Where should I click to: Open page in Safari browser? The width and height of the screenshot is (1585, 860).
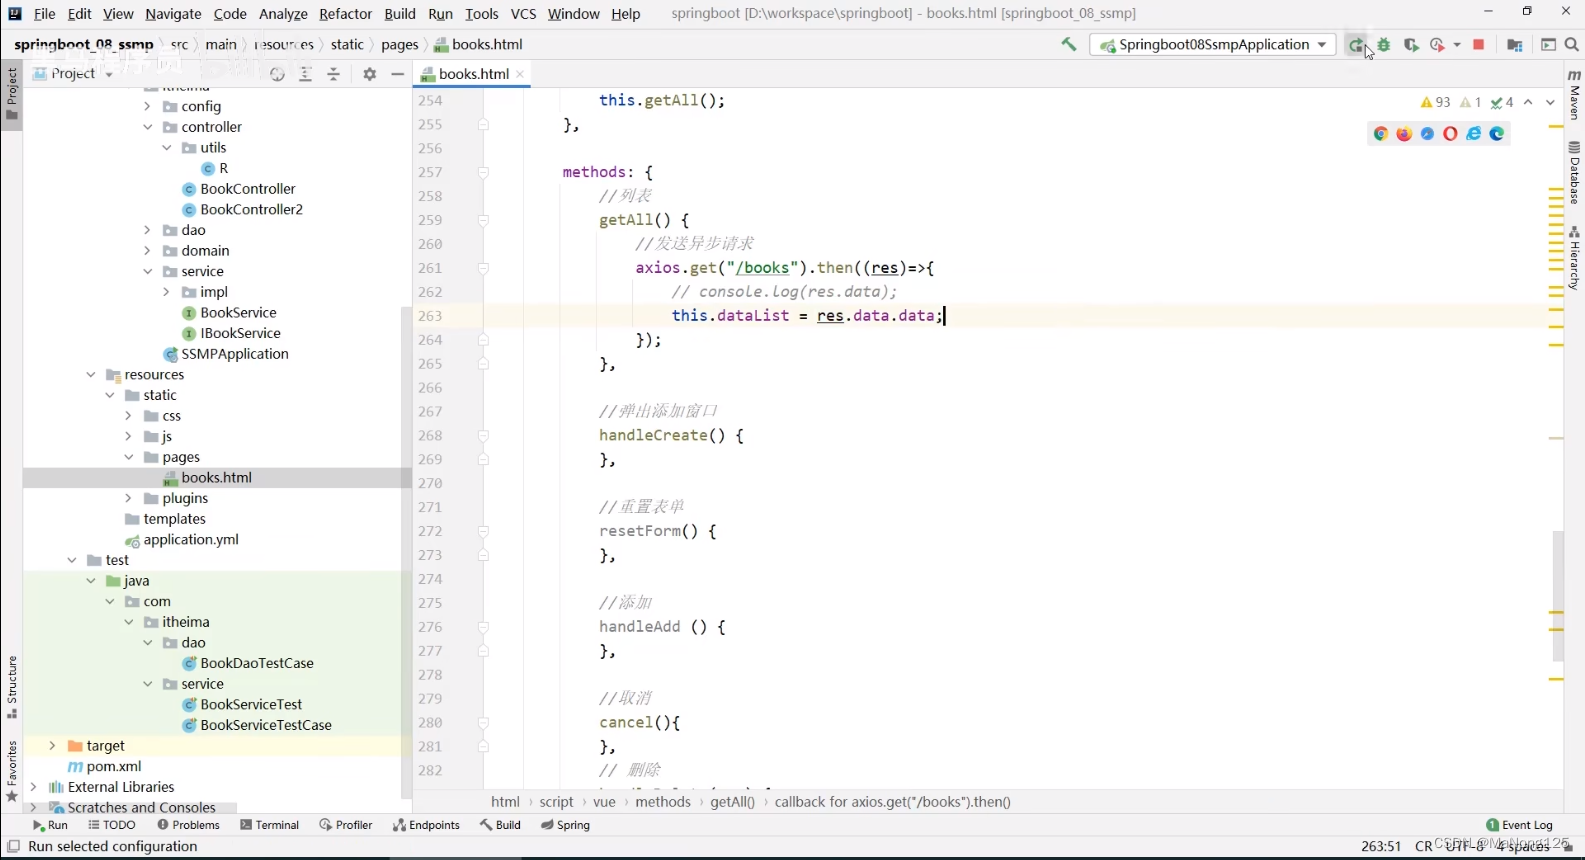coord(1428,134)
